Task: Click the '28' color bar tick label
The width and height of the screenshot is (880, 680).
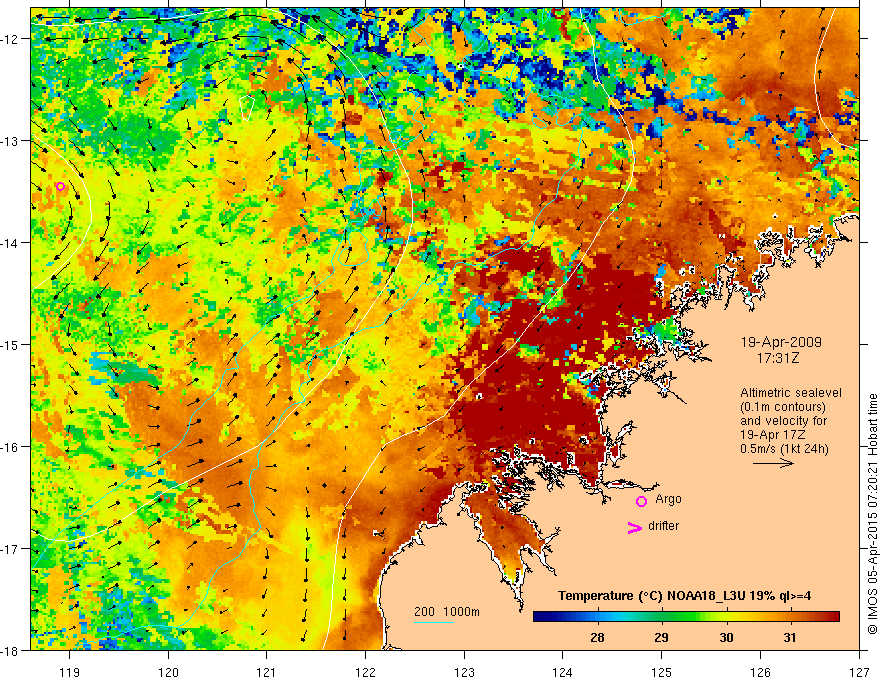Action: [598, 637]
